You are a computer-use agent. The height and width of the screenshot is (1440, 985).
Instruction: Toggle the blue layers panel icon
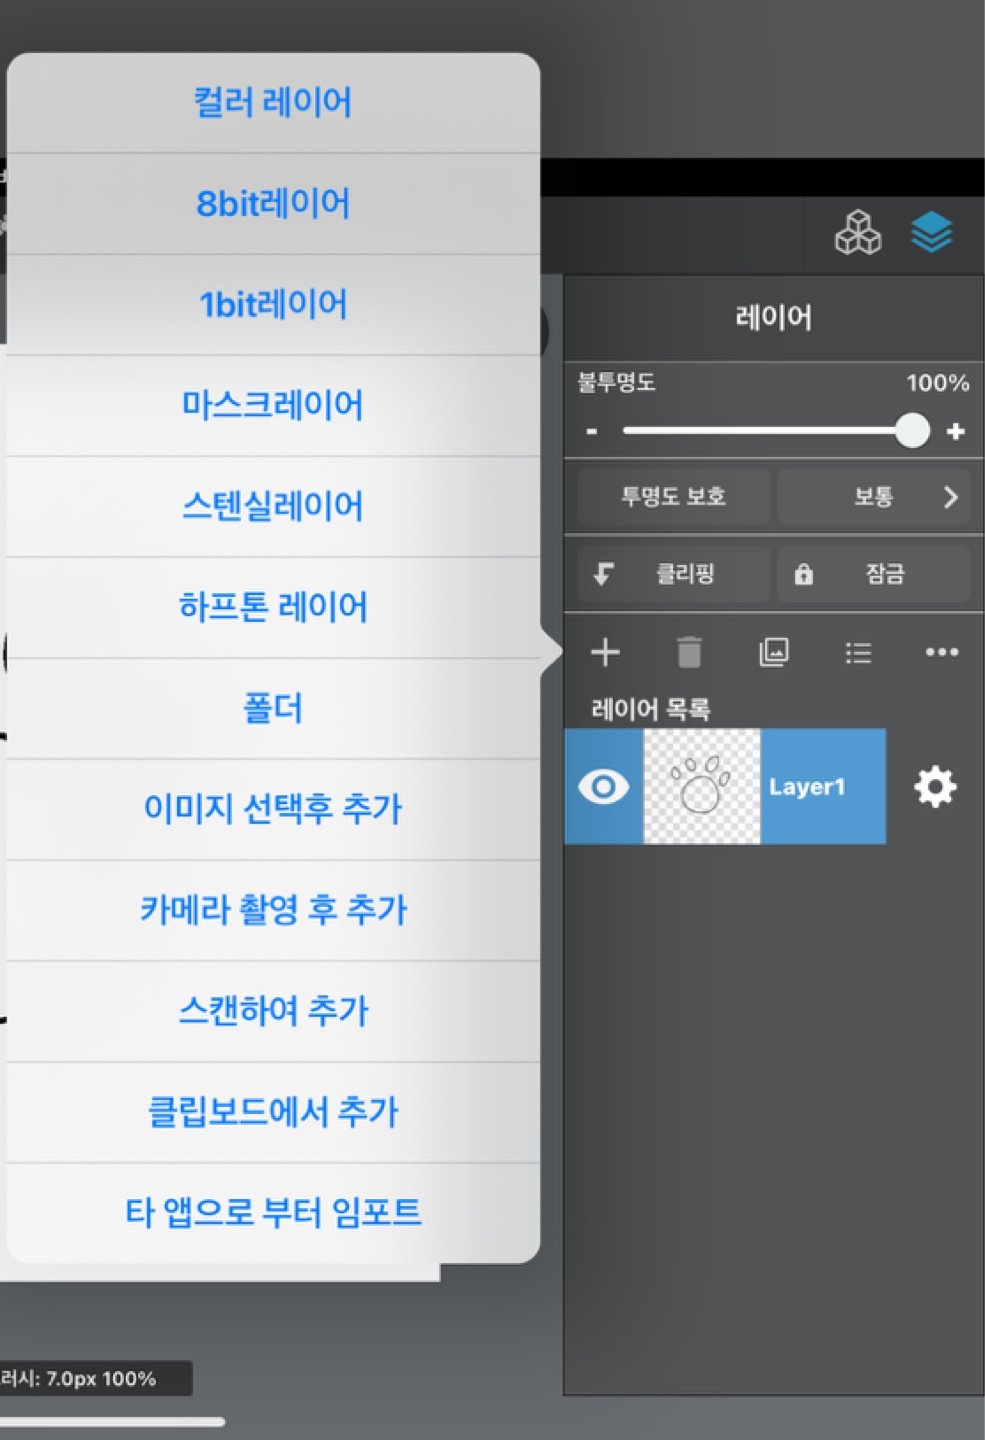[931, 233]
